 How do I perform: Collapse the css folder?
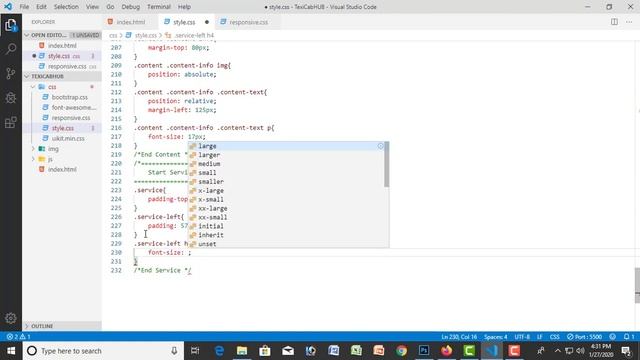point(33,87)
